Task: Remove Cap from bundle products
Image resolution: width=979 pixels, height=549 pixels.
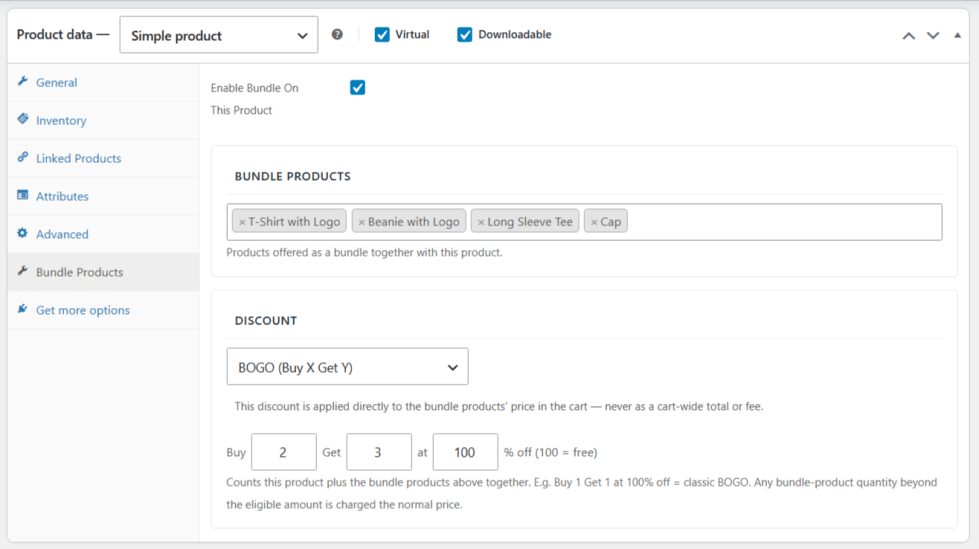Action: pos(594,222)
